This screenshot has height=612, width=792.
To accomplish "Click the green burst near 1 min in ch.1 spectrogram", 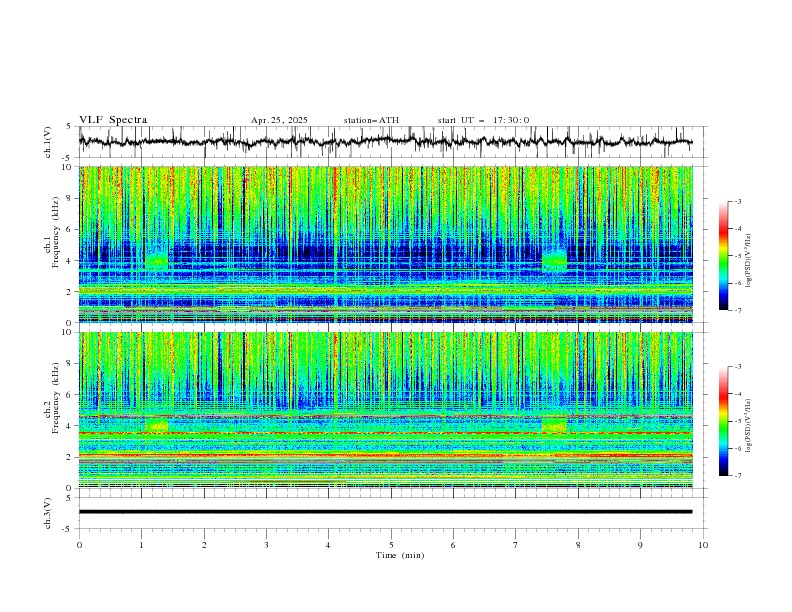I will tap(156, 260).
